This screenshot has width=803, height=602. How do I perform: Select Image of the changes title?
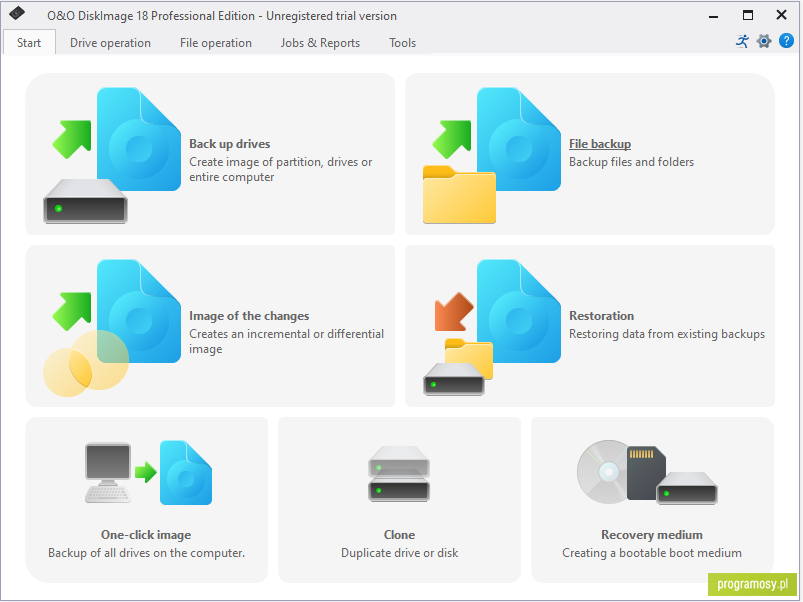[249, 316]
